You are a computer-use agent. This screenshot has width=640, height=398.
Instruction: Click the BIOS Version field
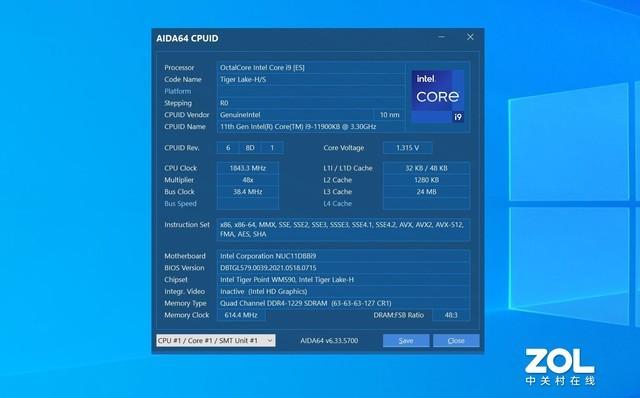click(x=343, y=268)
